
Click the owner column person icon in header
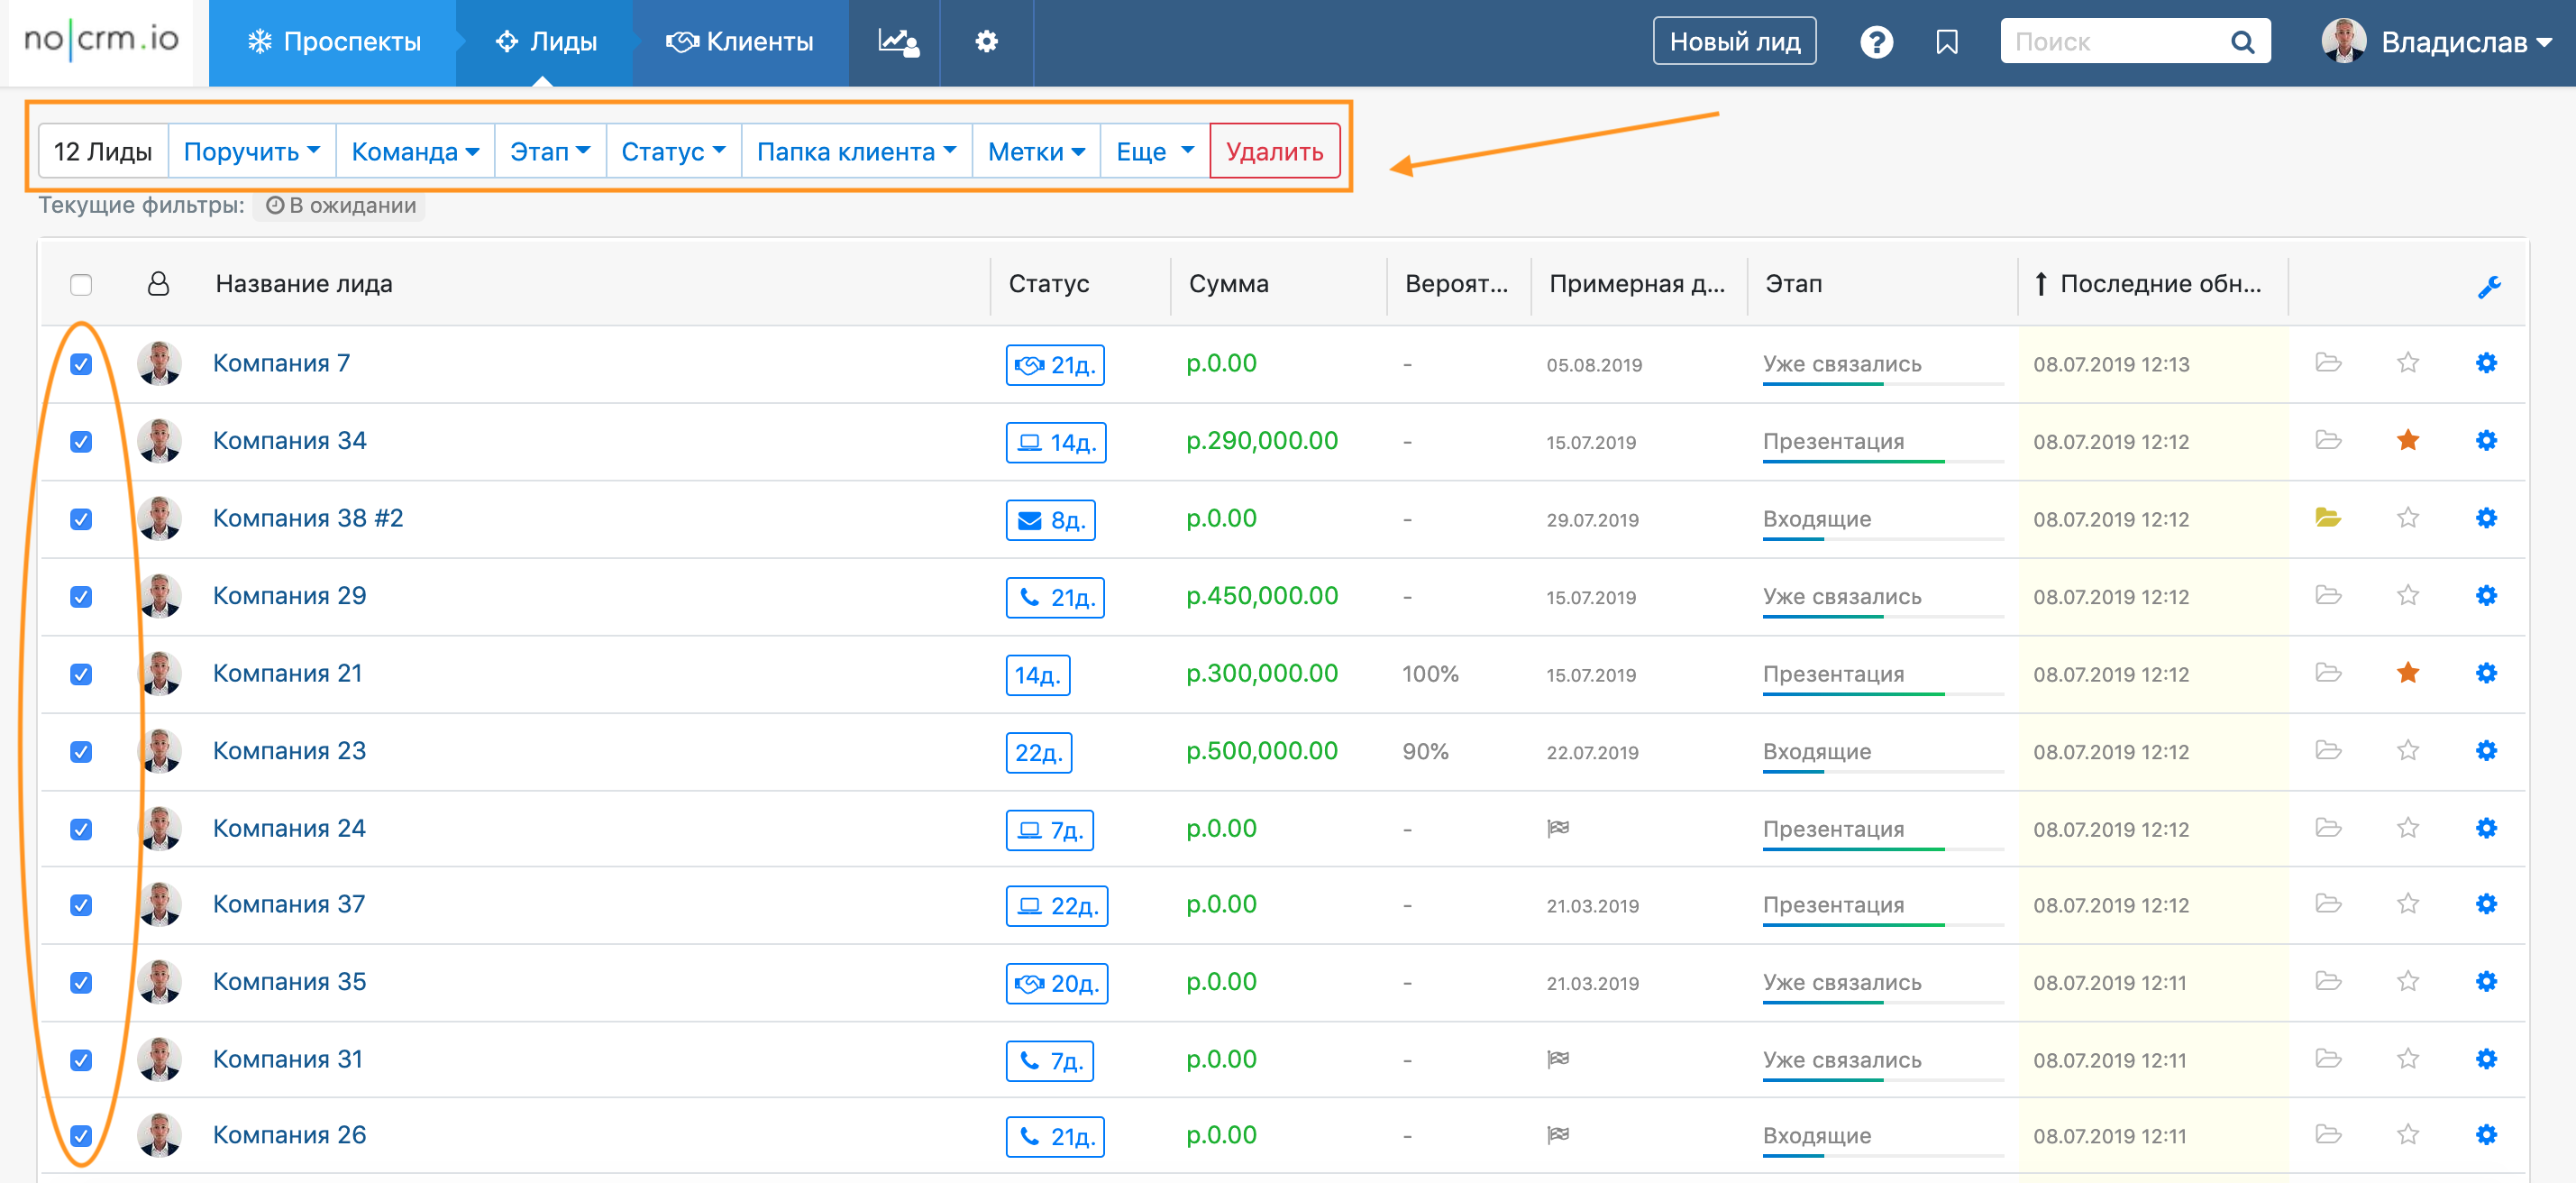(x=158, y=284)
